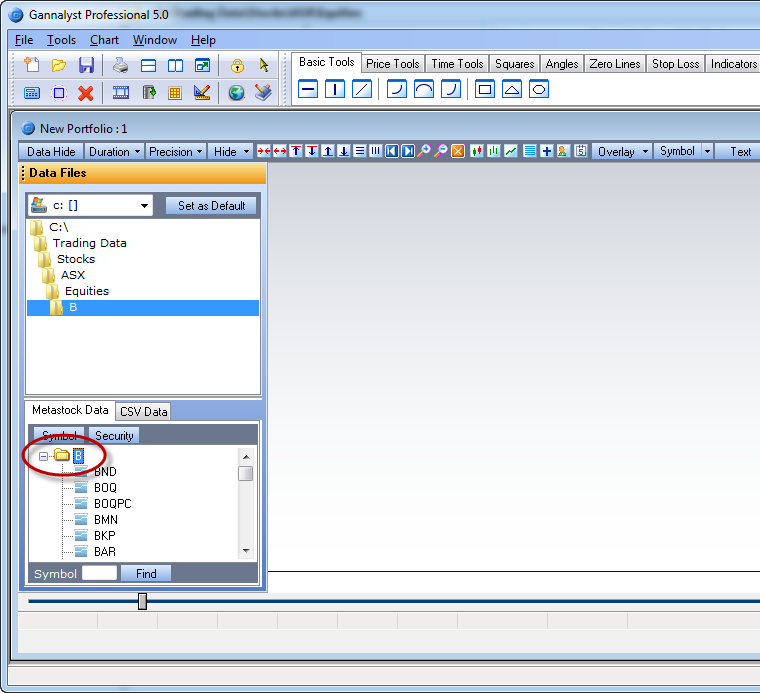Select the rectangle drawing tool
This screenshot has width=760, height=693.
[485, 89]
